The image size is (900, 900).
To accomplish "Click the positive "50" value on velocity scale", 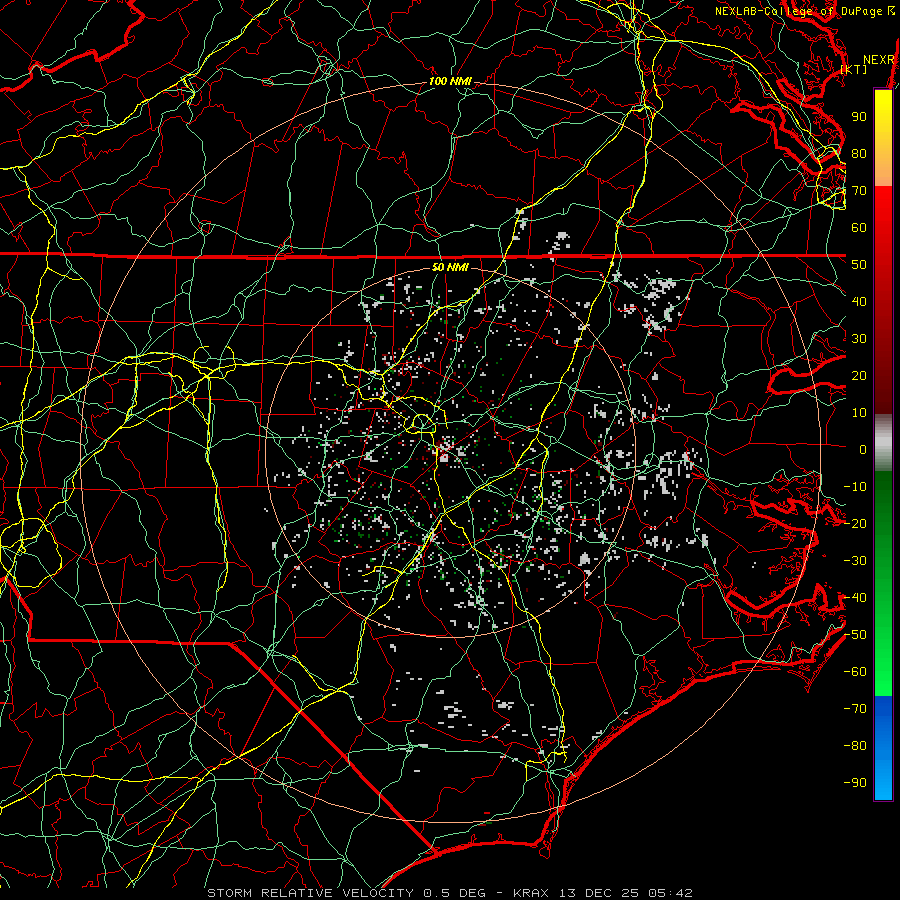I will point(859,265).
